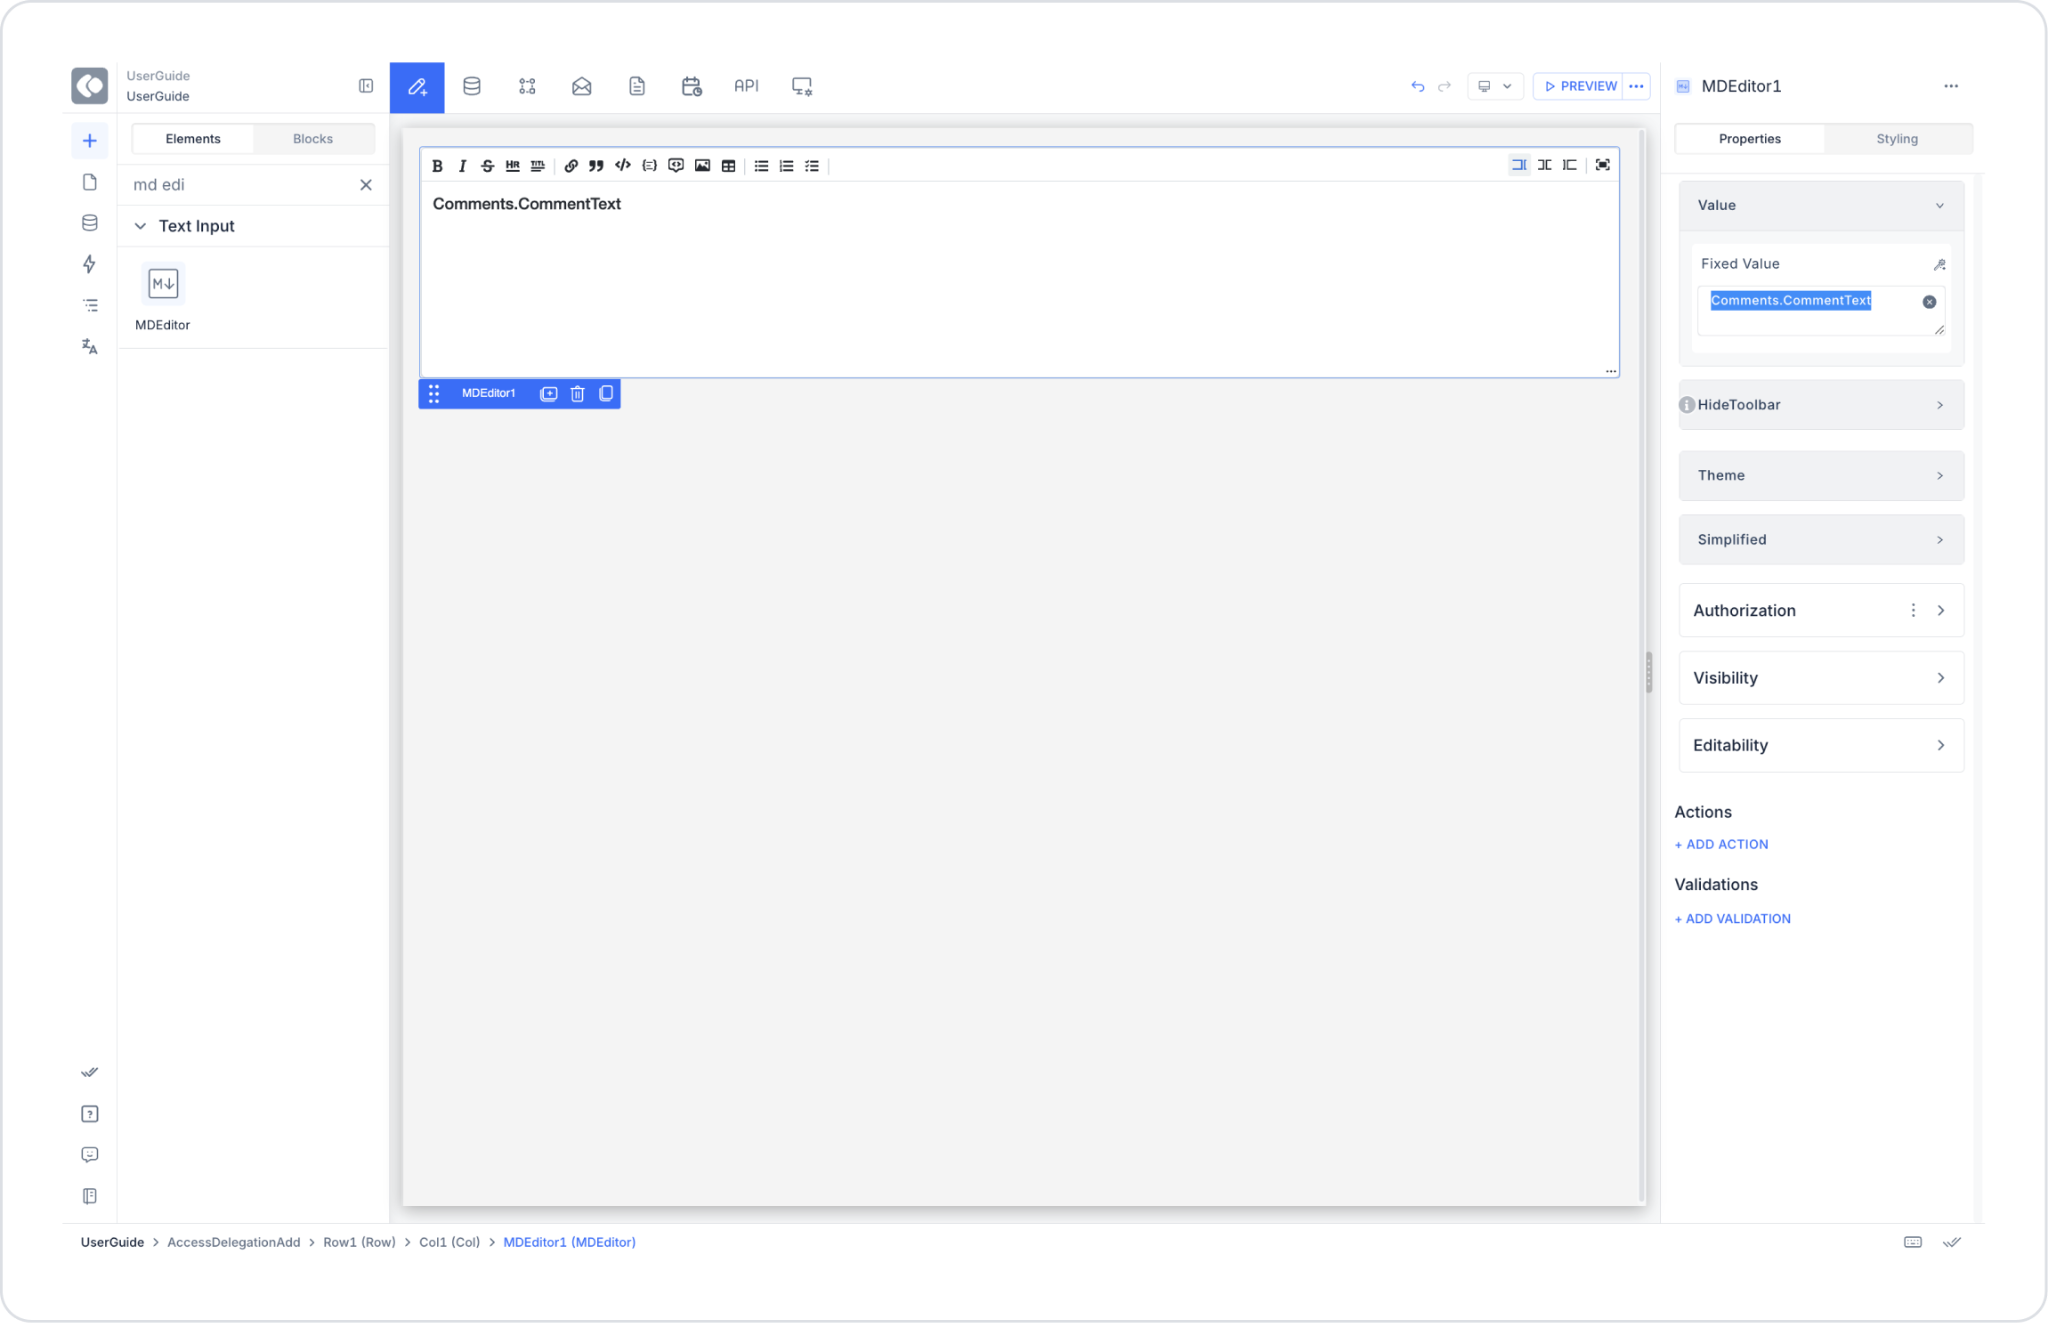Click the ADD VALIDATION link
2048x1323 pixels.
click(1733, 919)
